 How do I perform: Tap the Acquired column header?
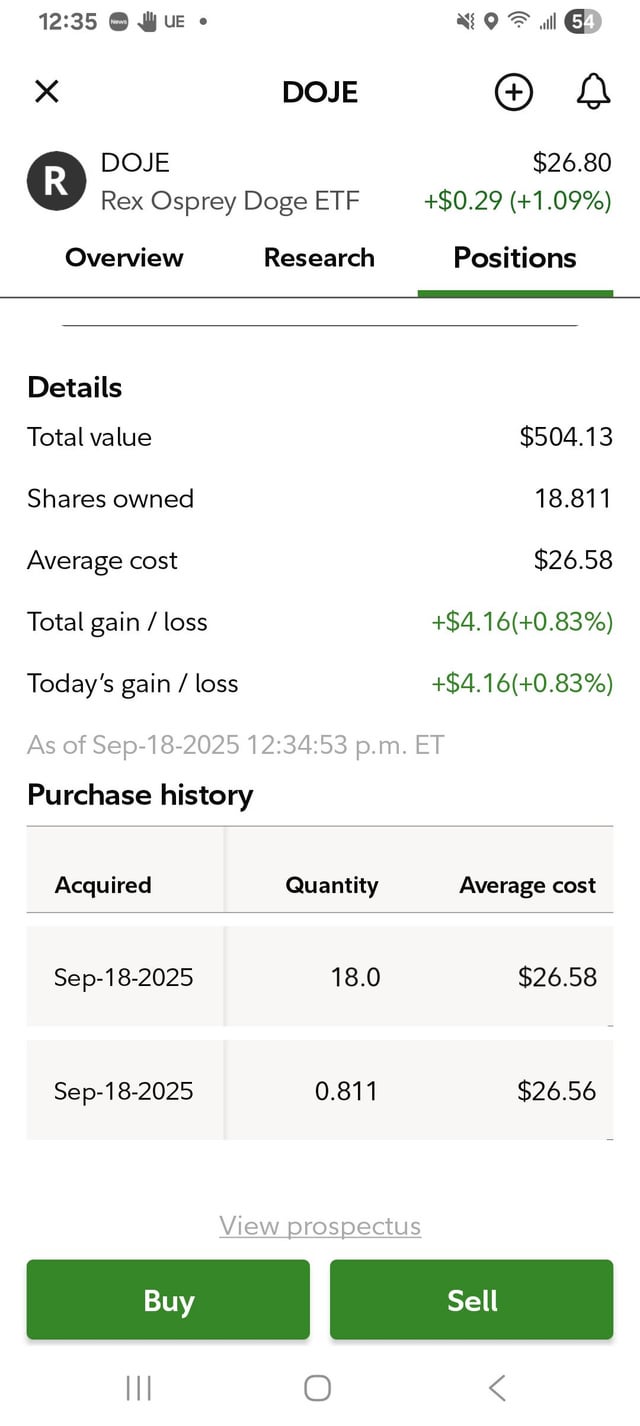click(x=103, y=885)
